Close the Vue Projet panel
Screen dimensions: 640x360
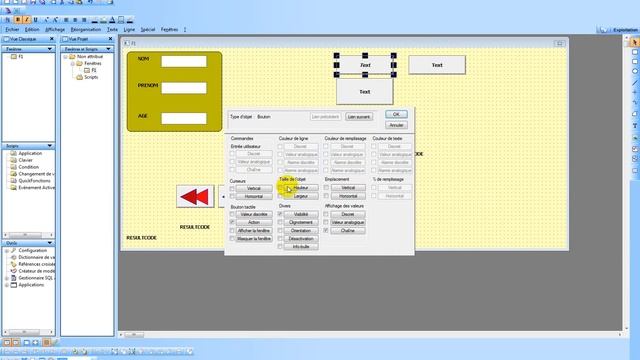[110, 39]
